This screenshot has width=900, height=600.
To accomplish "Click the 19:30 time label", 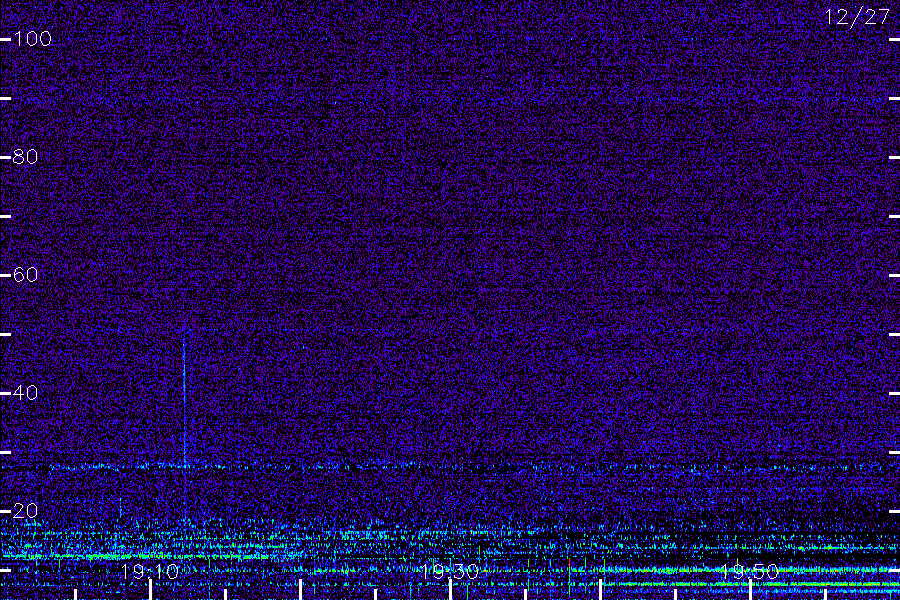I will pyautogui.click(x=449, y=571).
